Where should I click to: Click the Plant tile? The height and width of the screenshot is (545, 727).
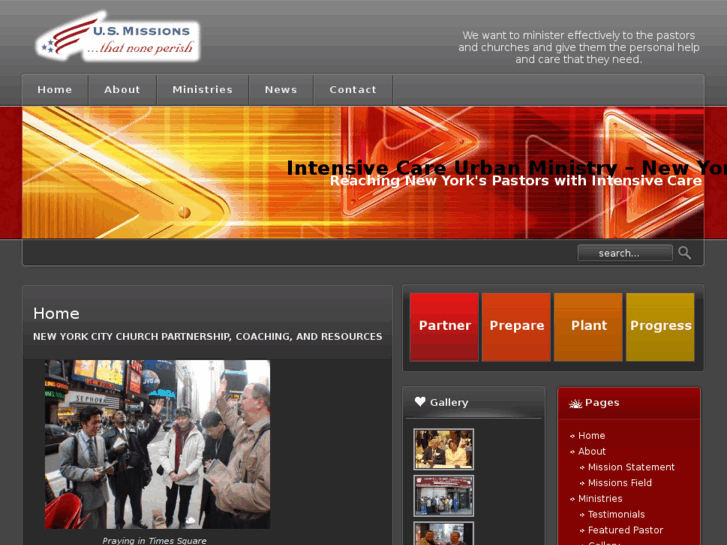(588, 327)
